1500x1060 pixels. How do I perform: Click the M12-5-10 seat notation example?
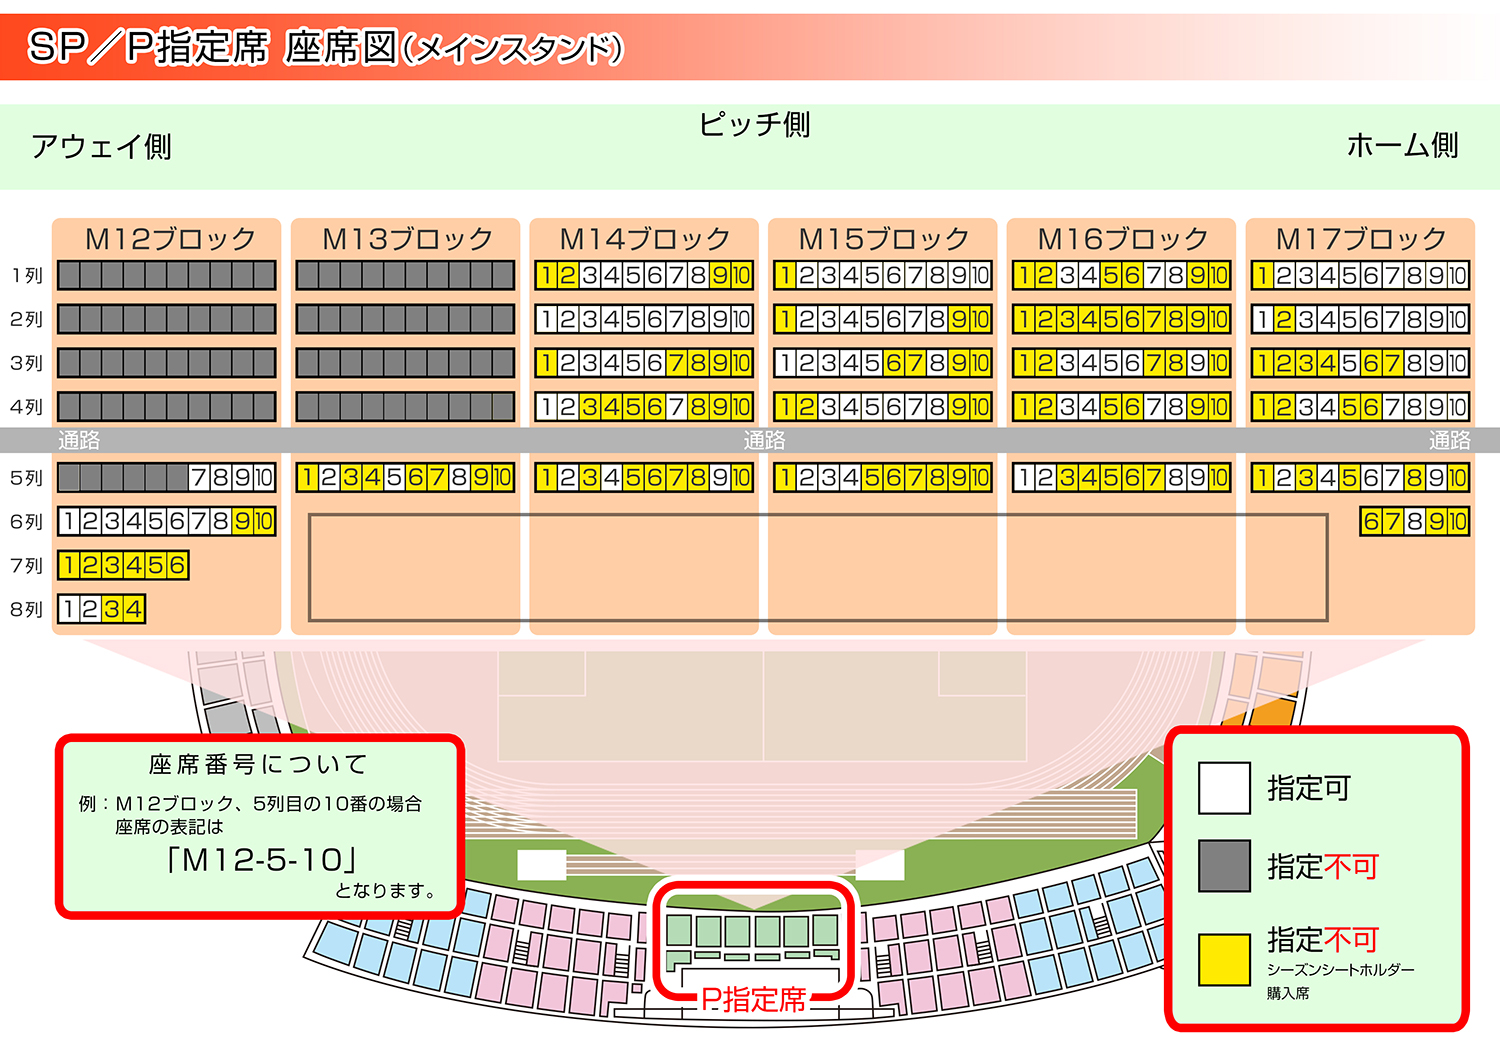[x=262, y=859]
